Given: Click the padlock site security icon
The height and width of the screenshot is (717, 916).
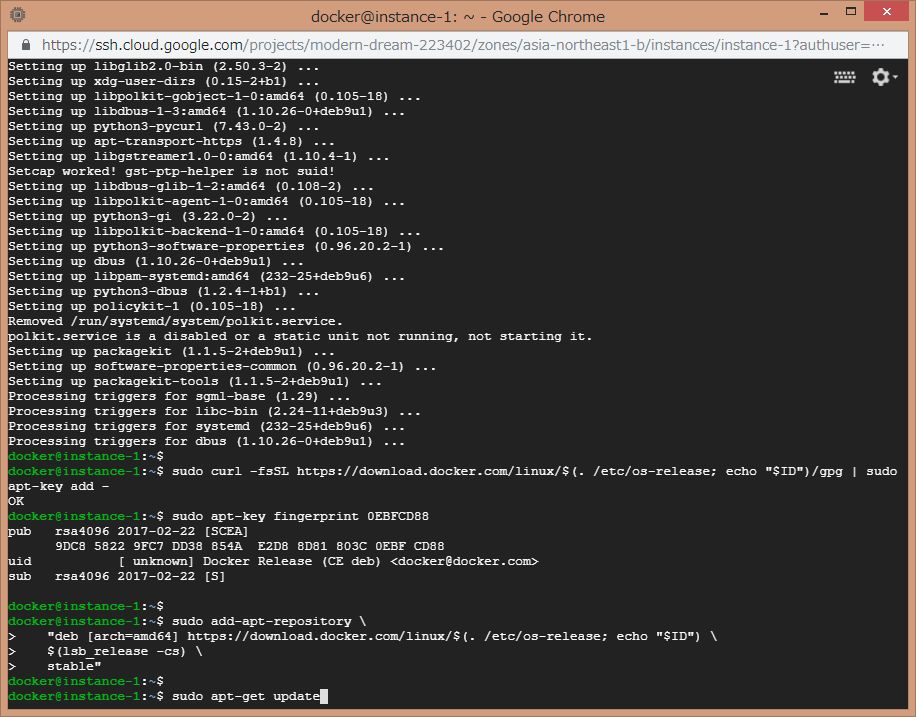Looking at the screenshot, I should (26, 45).
